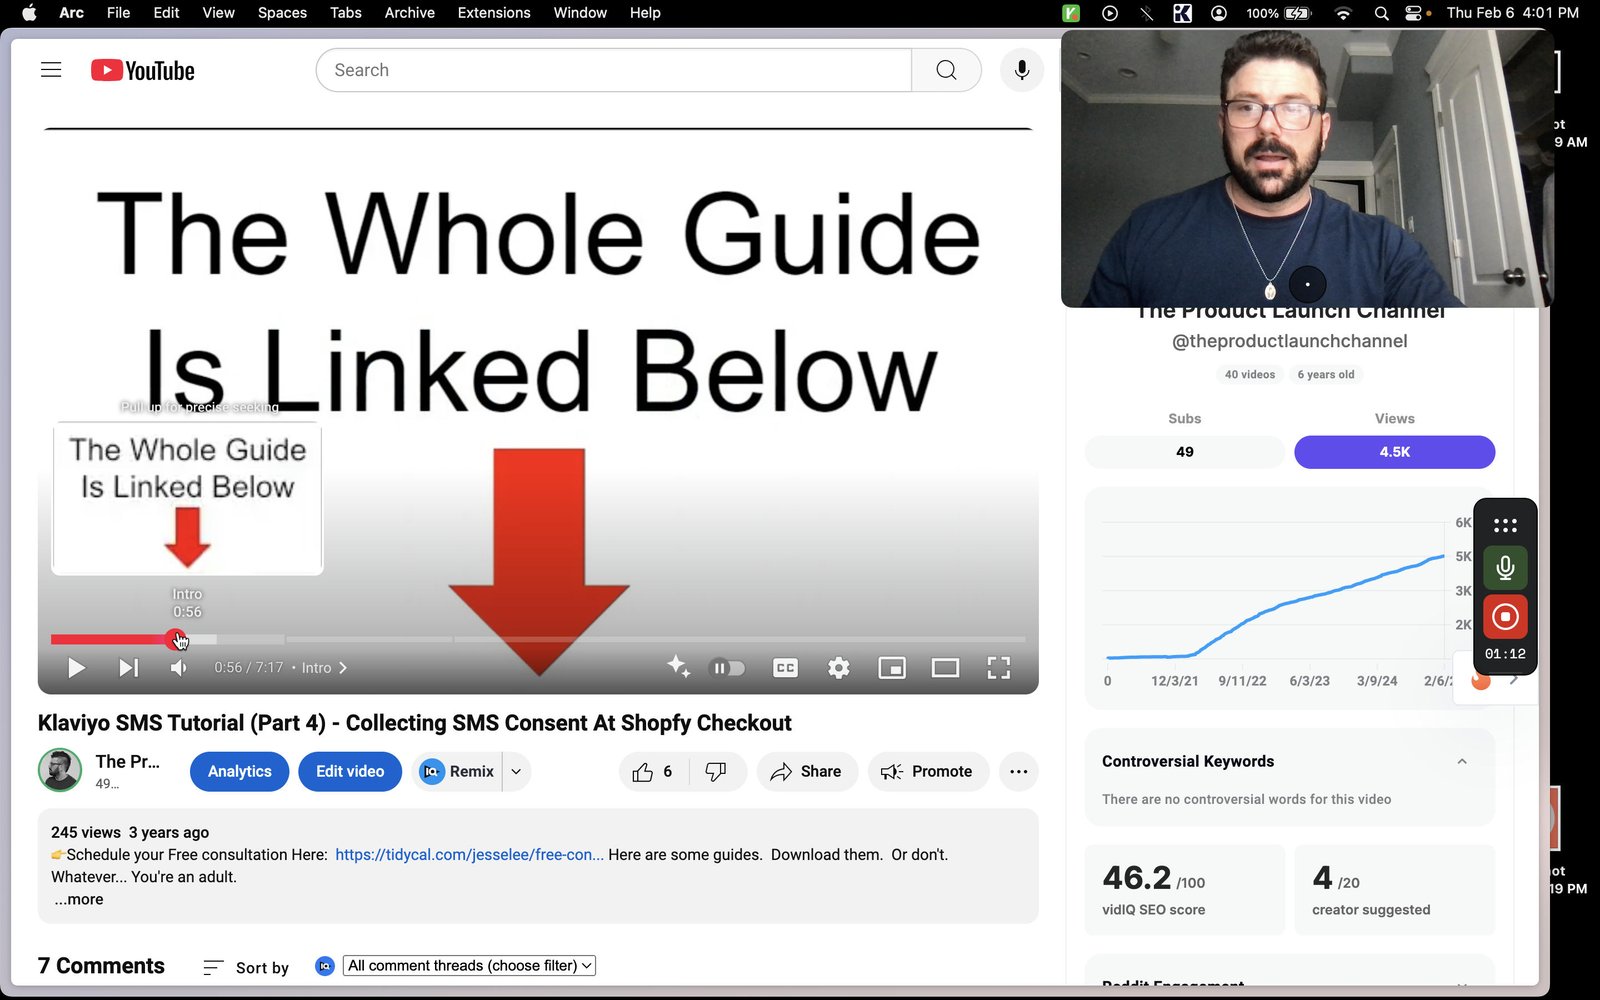1600x1000 pixels.
Task: Open the sparkle AI feature in player
Action: click(679, 667)
